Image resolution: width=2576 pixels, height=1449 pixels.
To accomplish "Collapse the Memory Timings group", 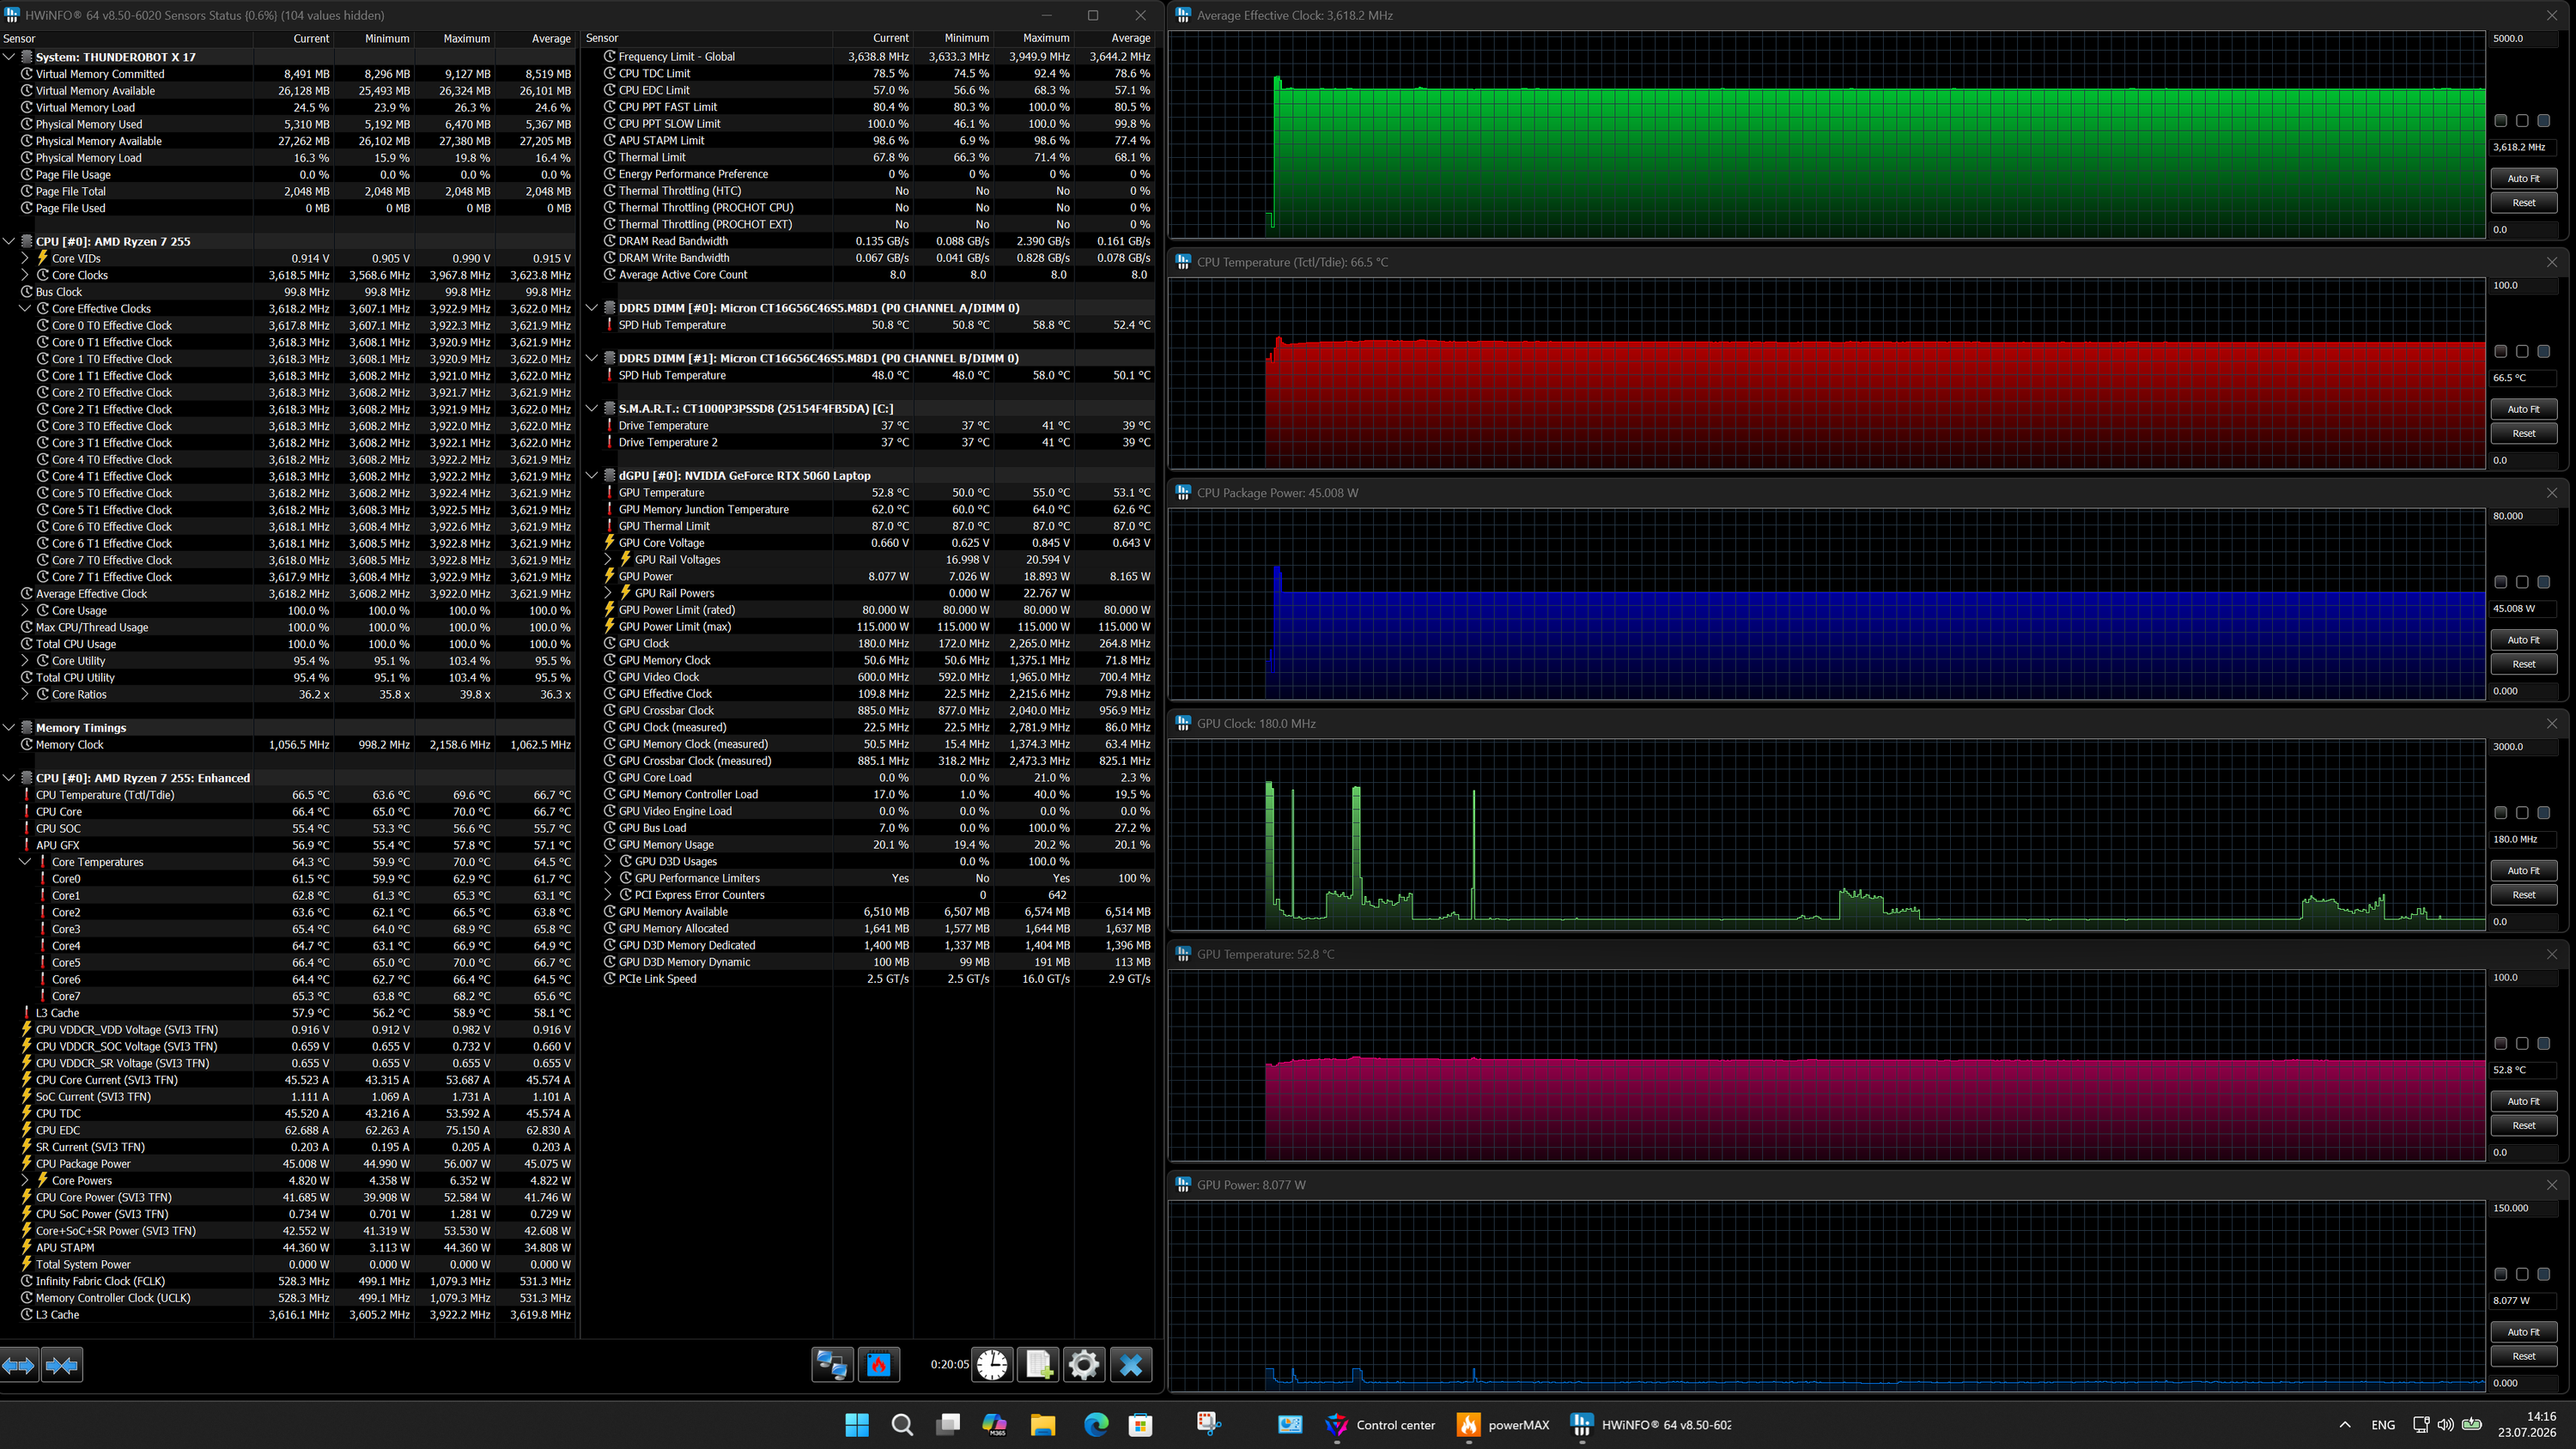I will (x=9, y=728).
